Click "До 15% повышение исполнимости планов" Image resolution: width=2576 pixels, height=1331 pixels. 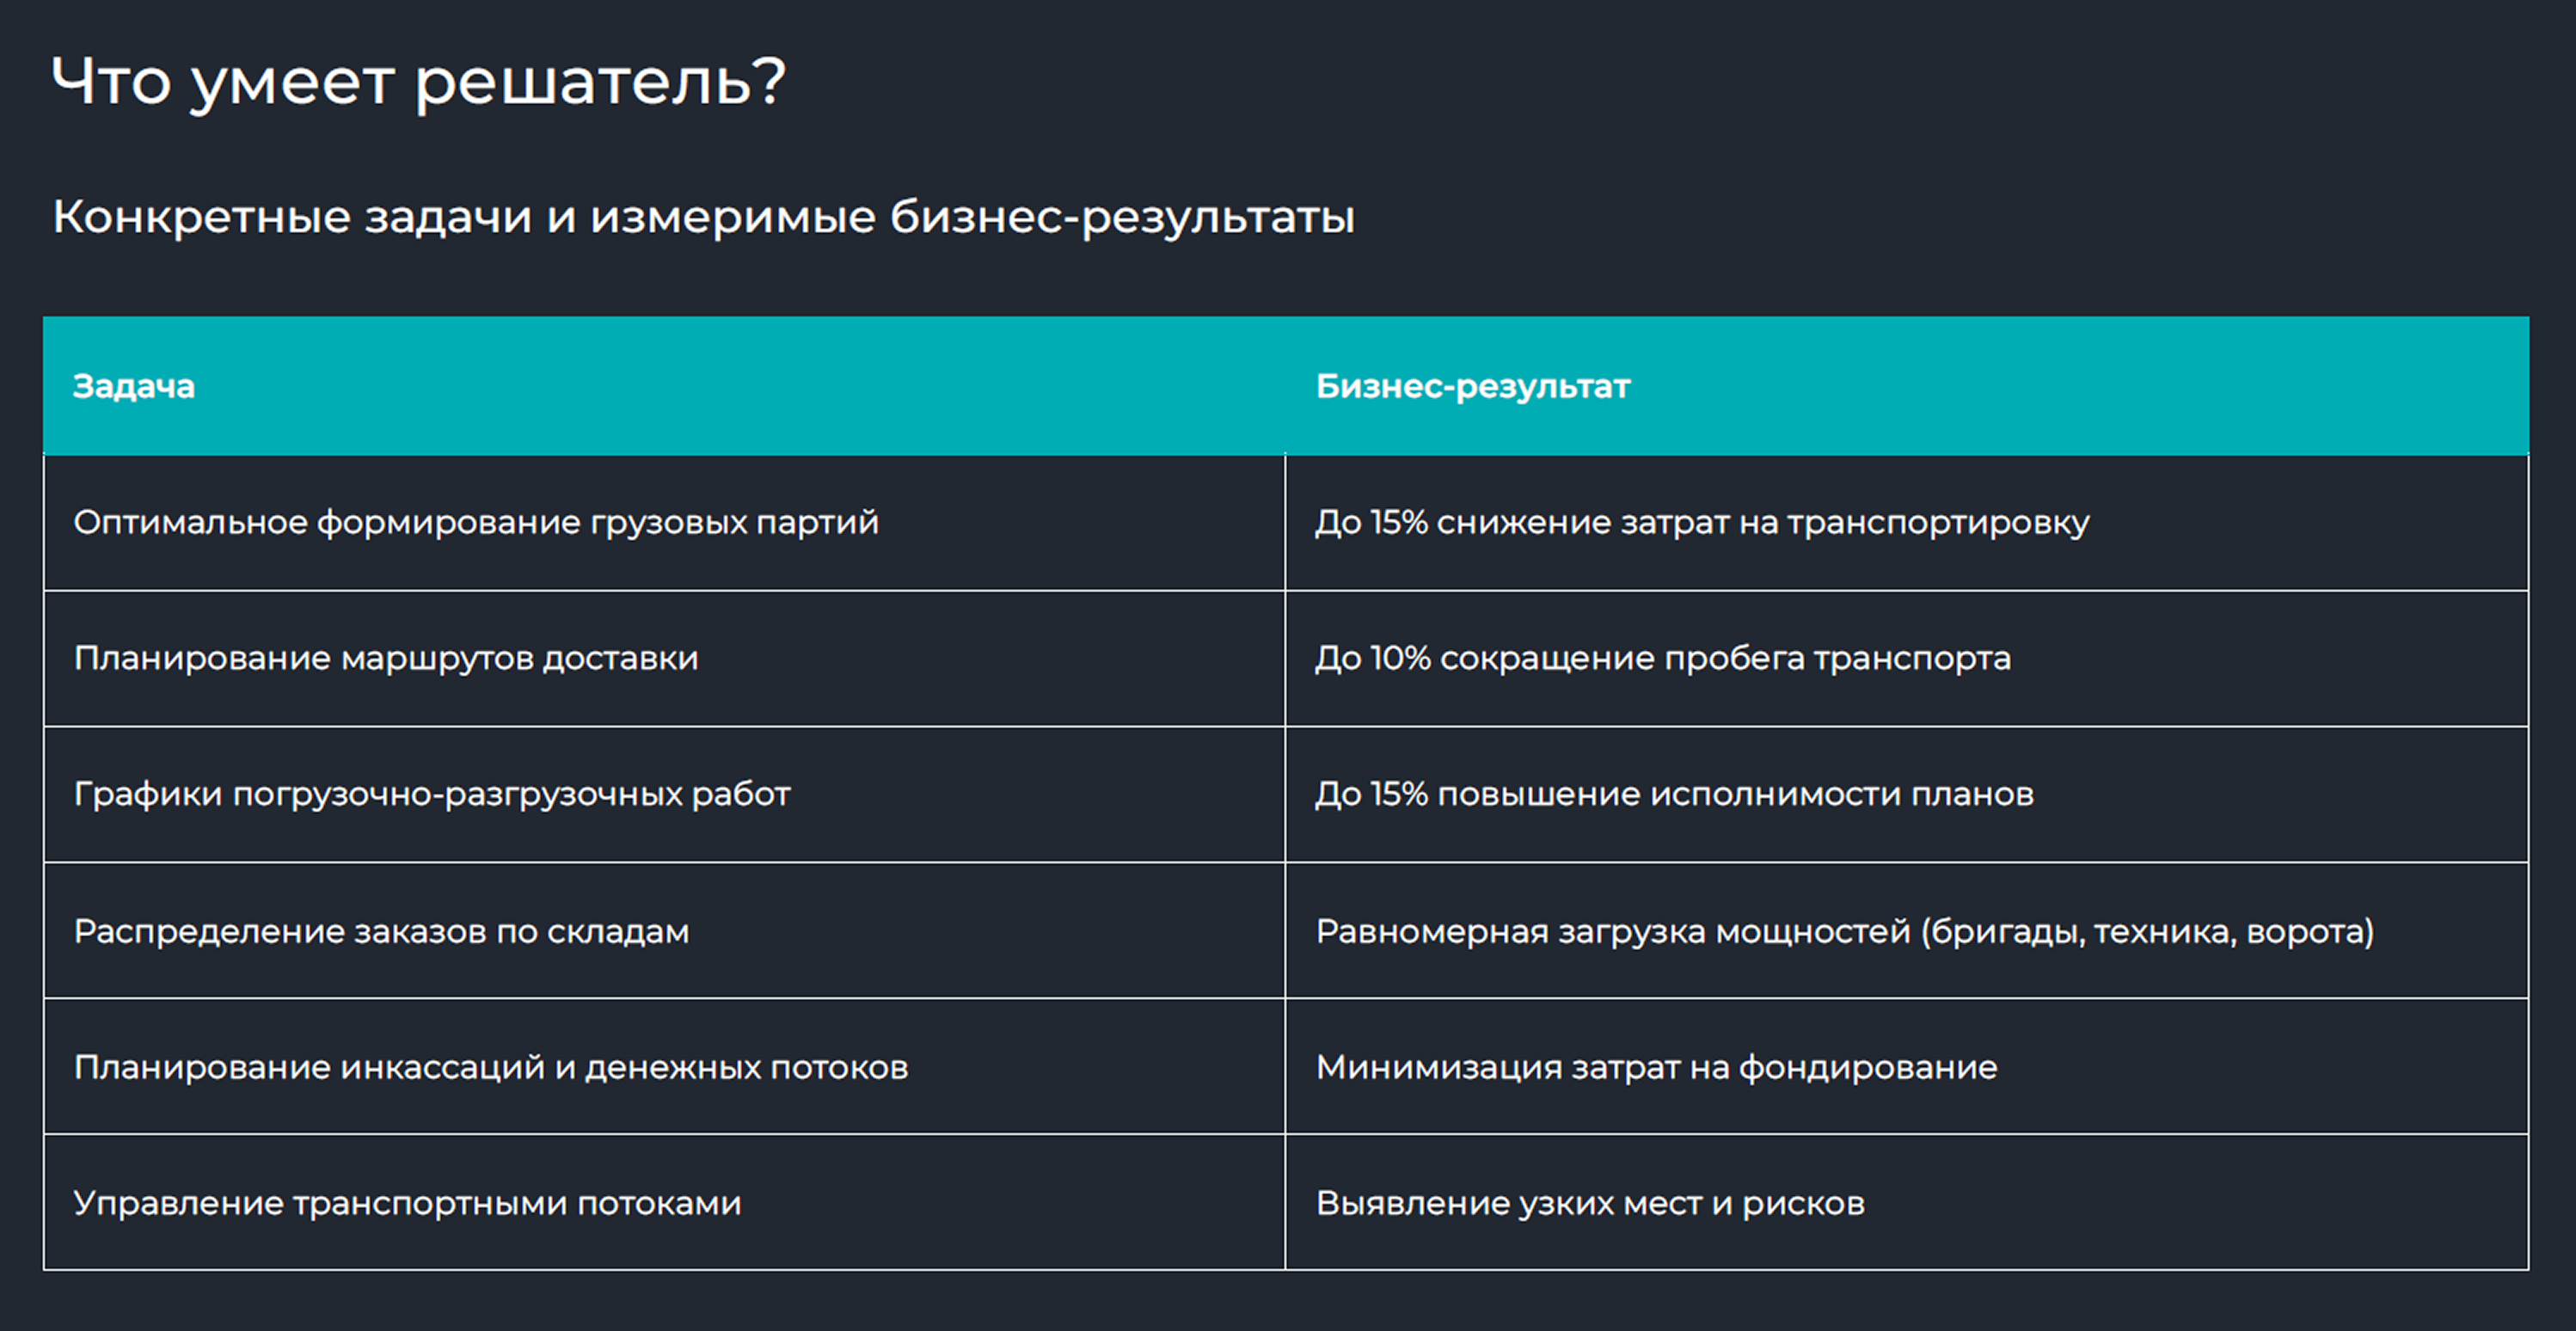pyautogui.click(x=1674, y=794)
